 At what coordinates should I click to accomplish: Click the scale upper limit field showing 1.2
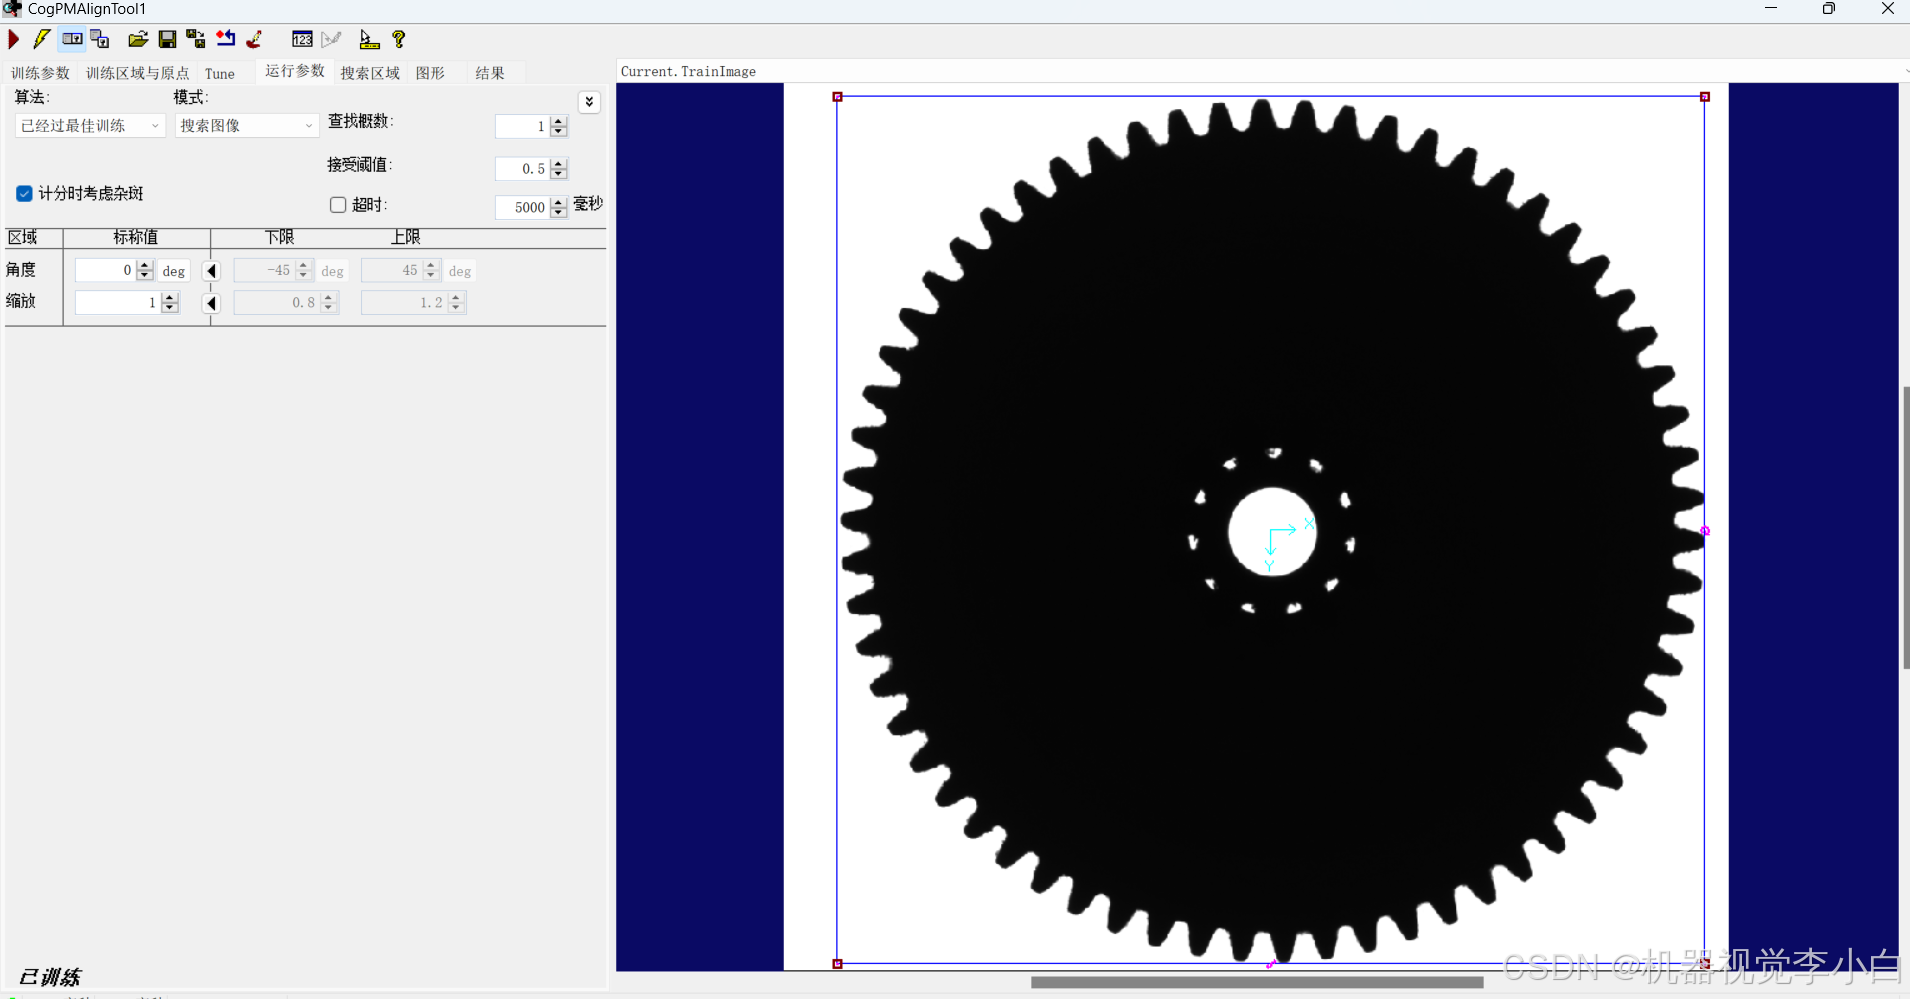point(403,302)
